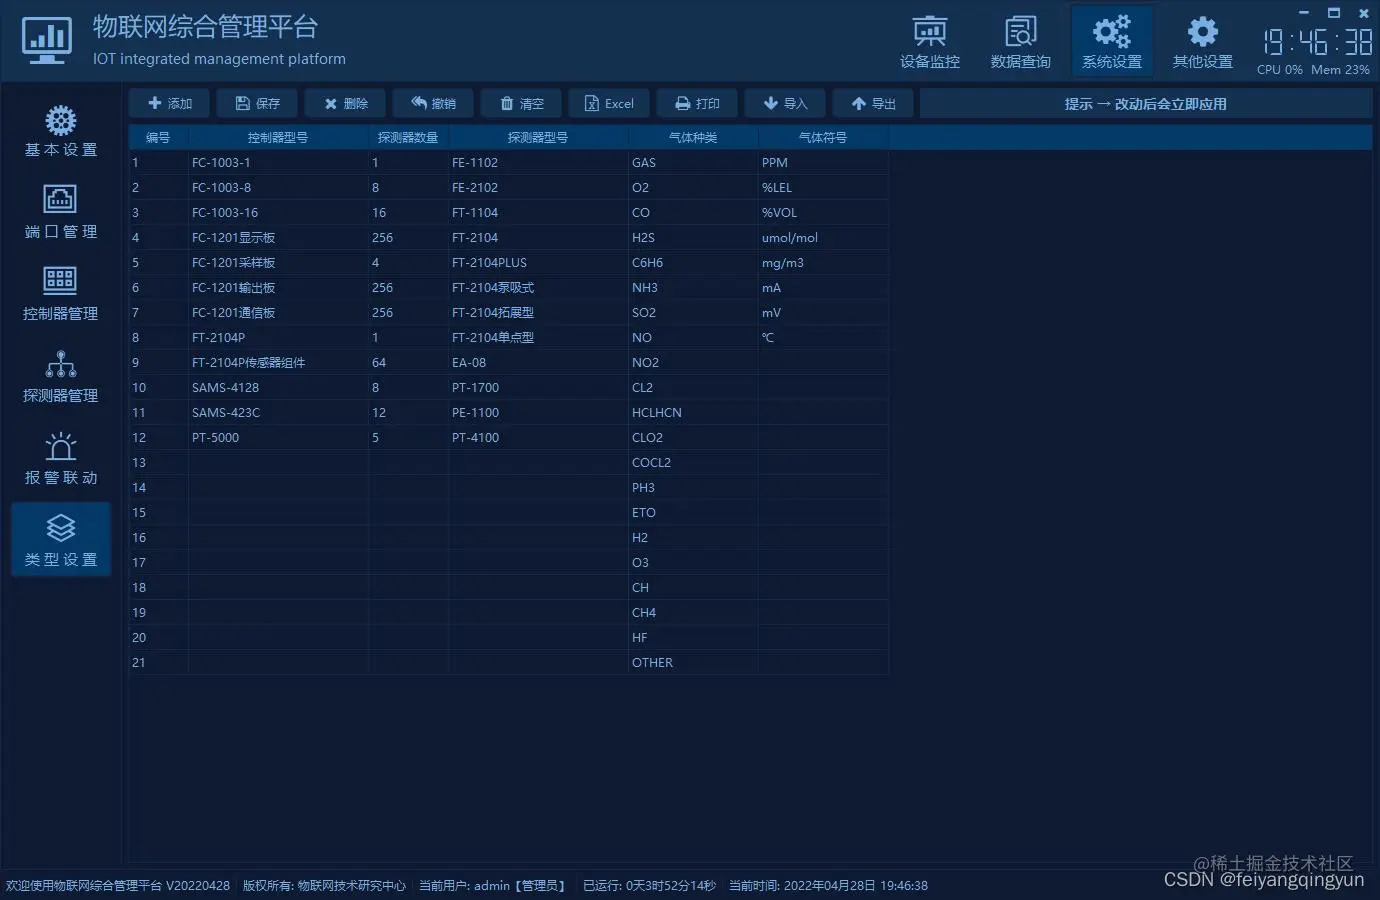The height and width of the screenshot is (900, 1380).
Task: Export data with the Excel button
Action: pos(608,102)
